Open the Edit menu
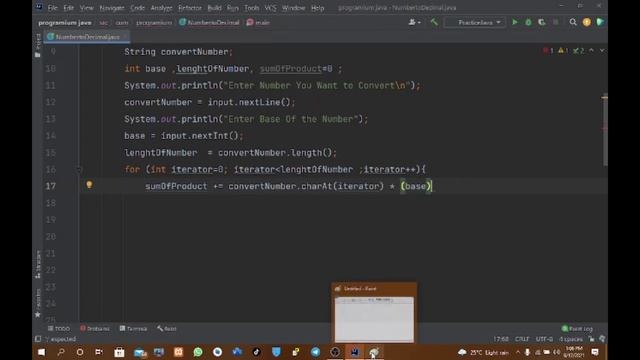 pos(69,8)
